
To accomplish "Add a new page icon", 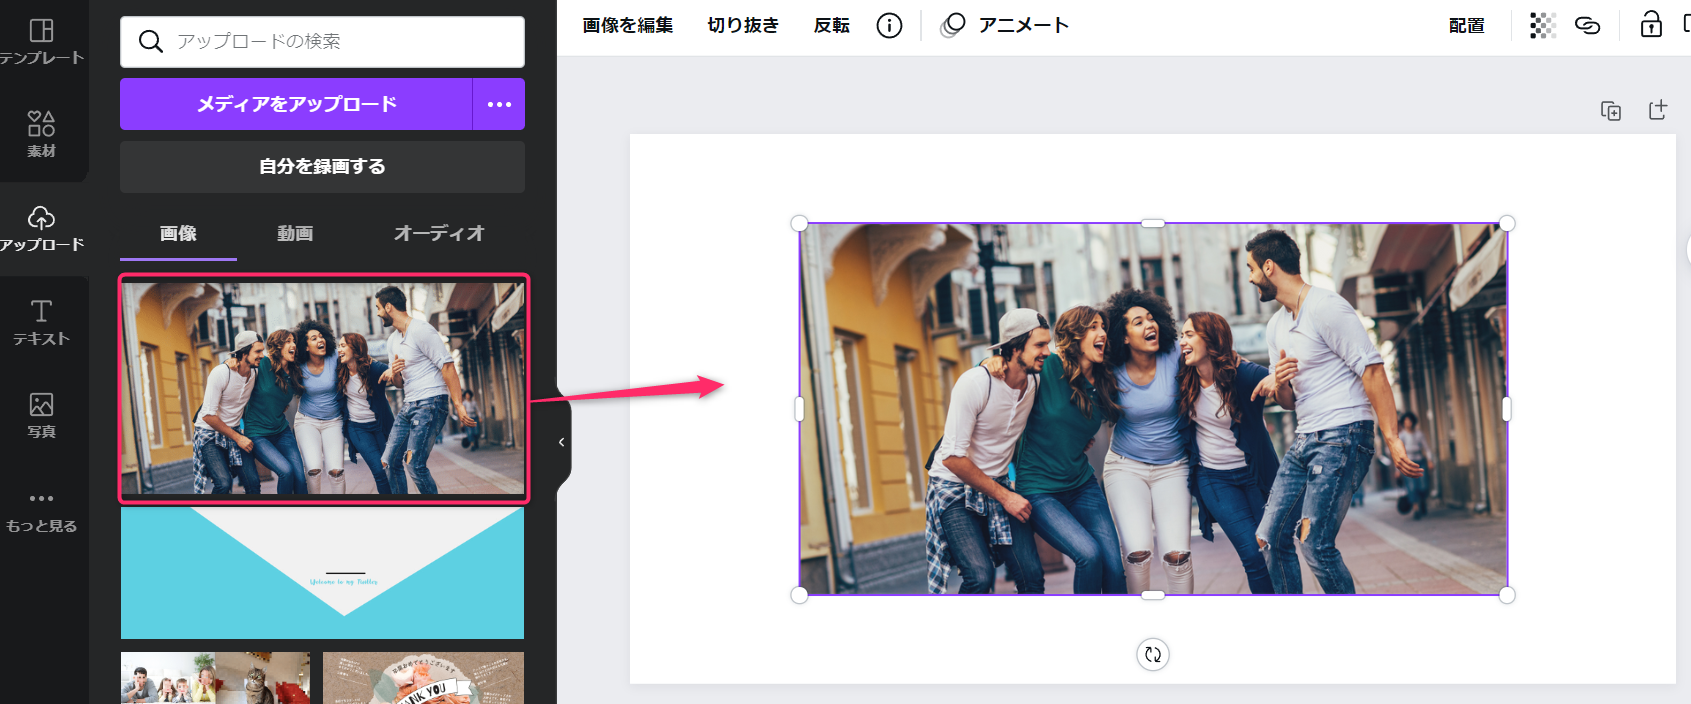I will coord(1658,110).
